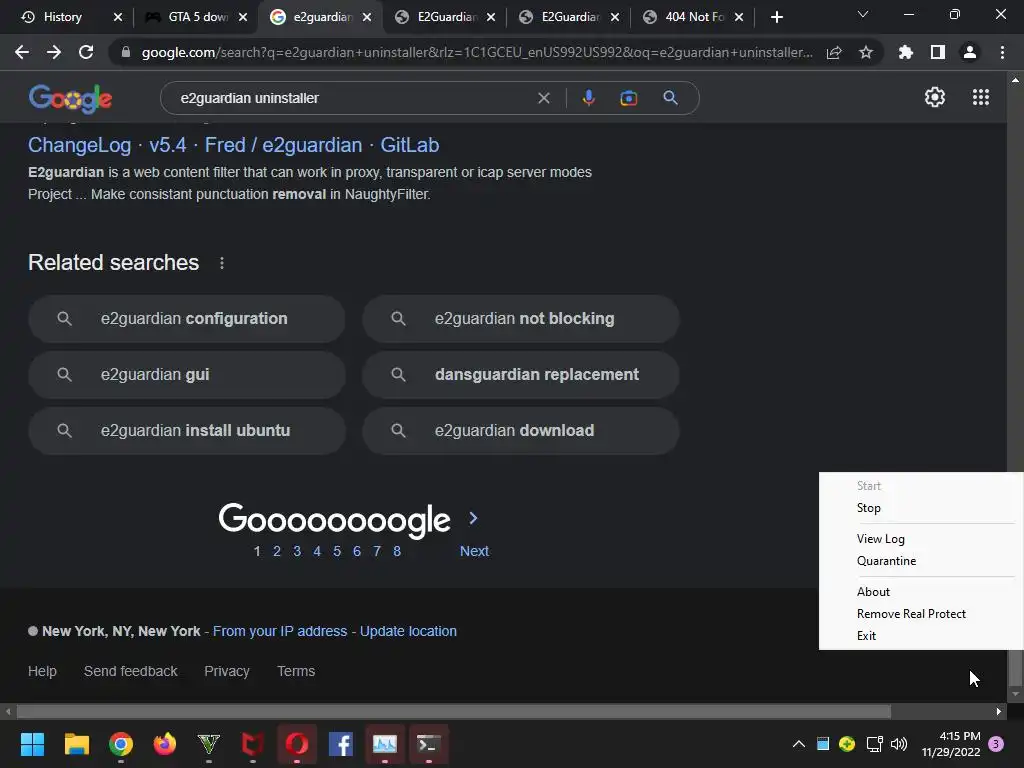Open Opera browser from taskbar
Image resolution: width=1024 pixels, height=768 pixels.
point(297,744)
